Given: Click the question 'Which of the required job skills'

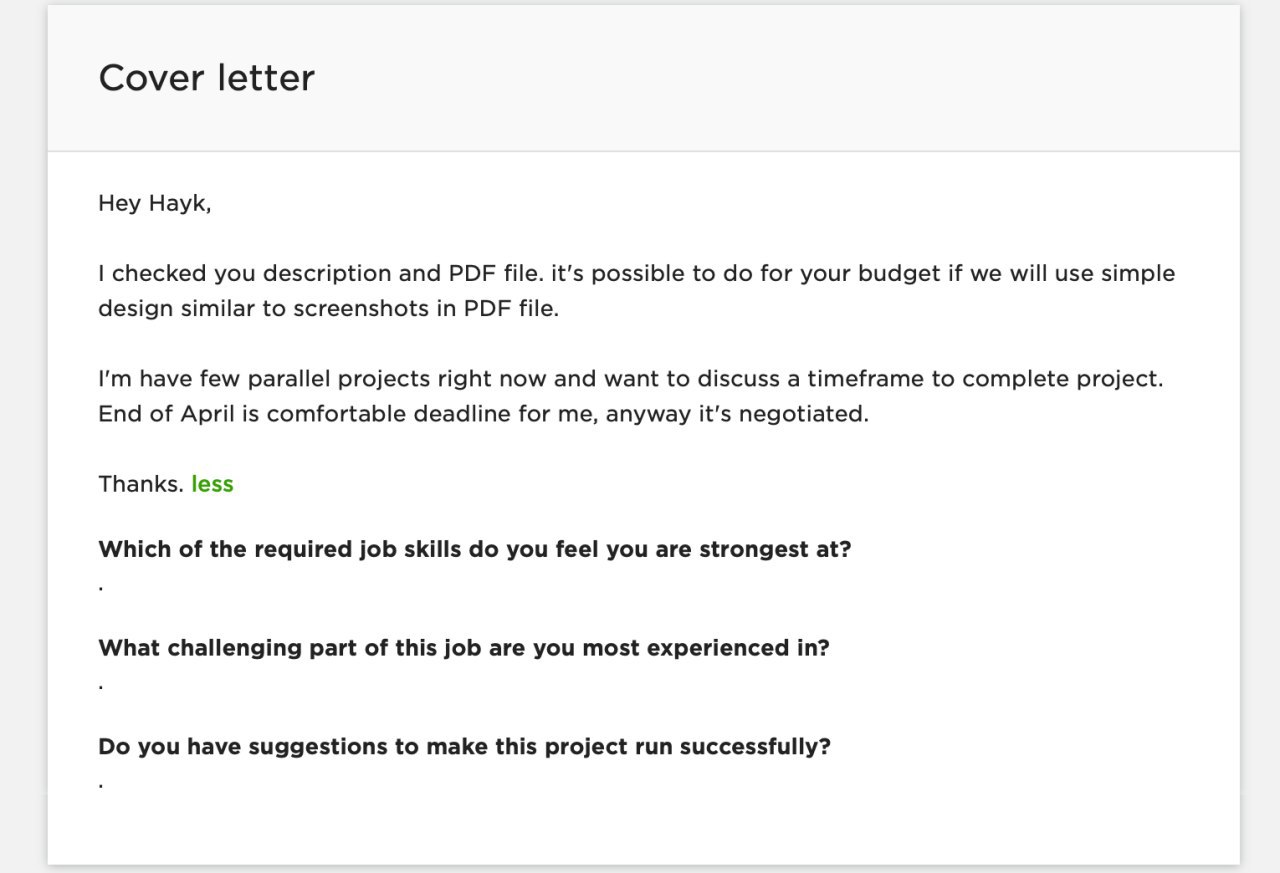Looking at the screenshot, I should pyautogui.click(x=475, y=549).
